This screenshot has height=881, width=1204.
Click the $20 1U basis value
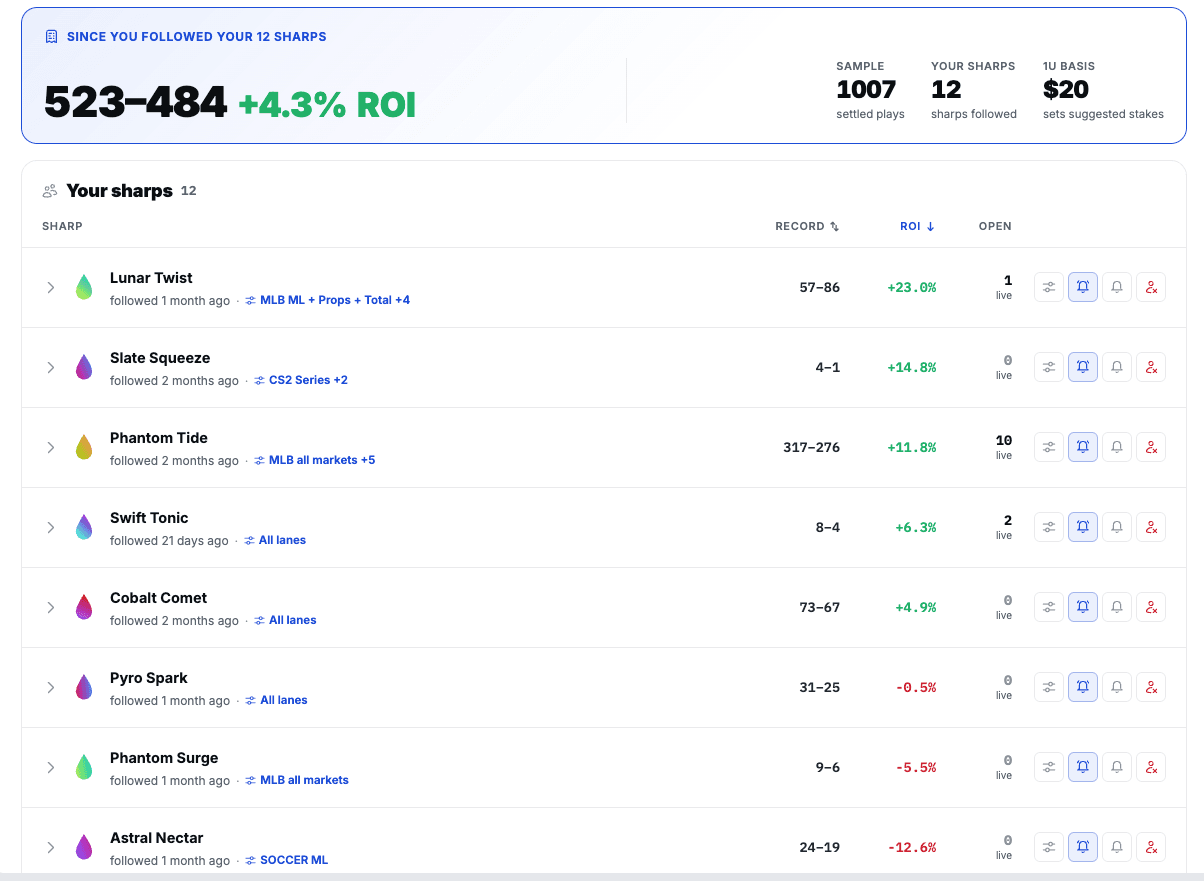1066,90
